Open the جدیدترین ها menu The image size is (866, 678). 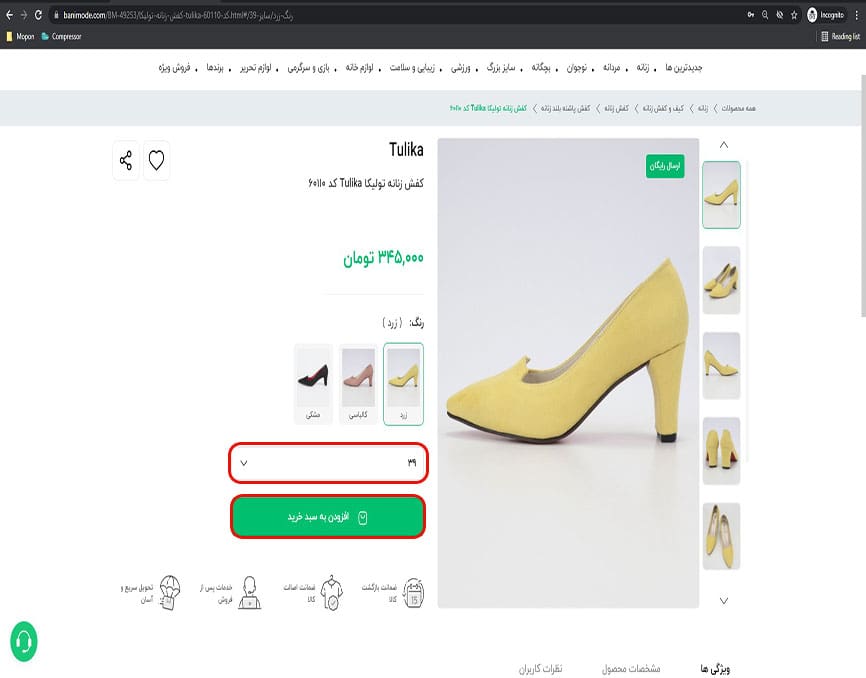tap(684, 68)
